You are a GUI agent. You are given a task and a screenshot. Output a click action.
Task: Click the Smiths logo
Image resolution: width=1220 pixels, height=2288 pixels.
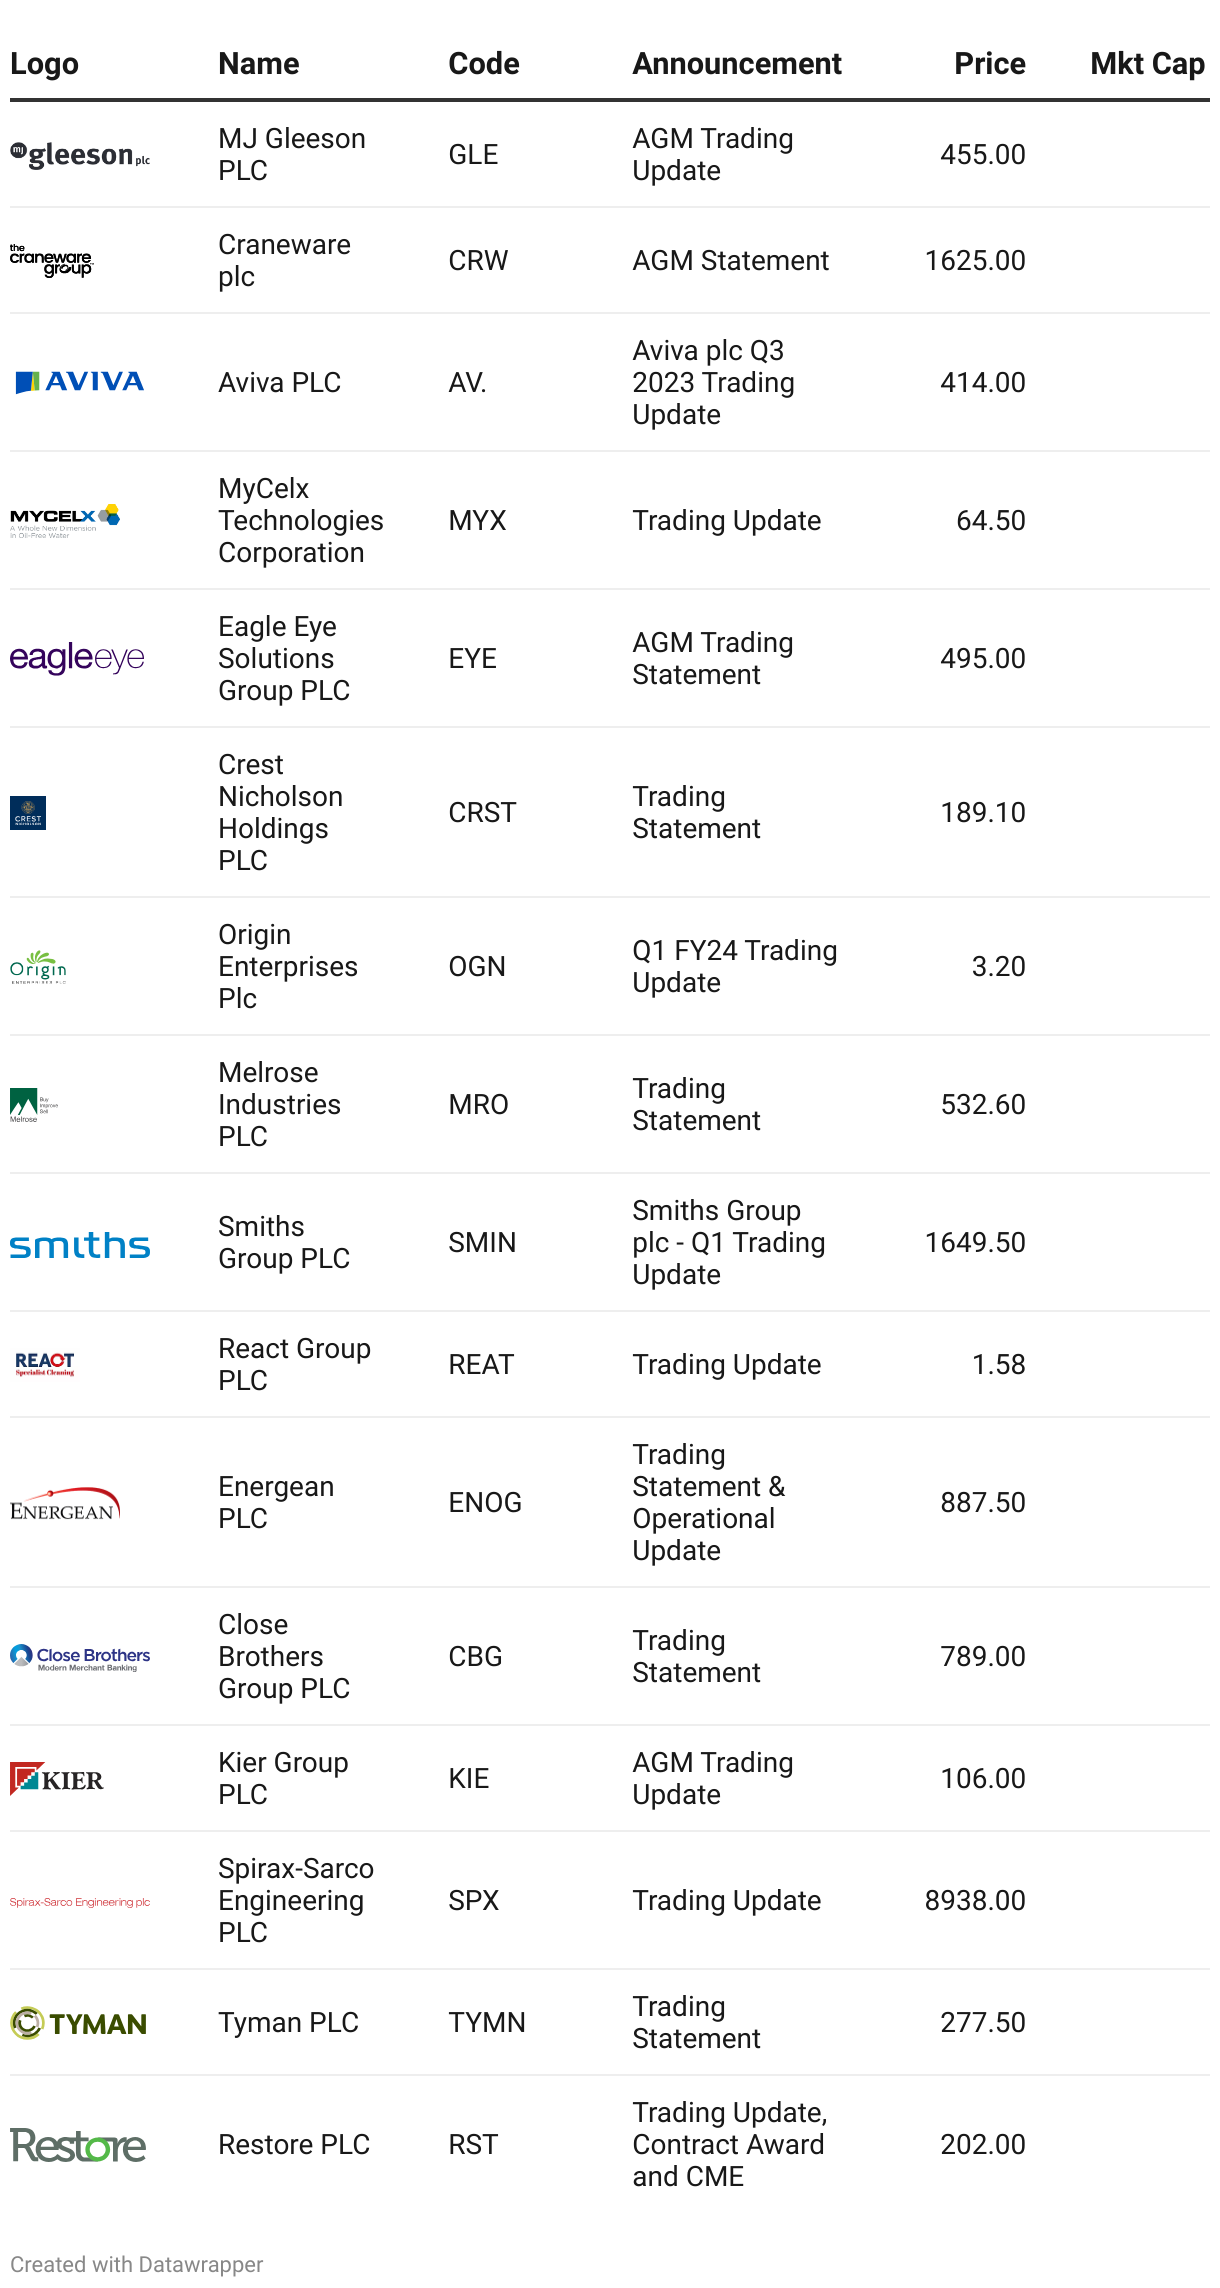[x=80, y=1244]
